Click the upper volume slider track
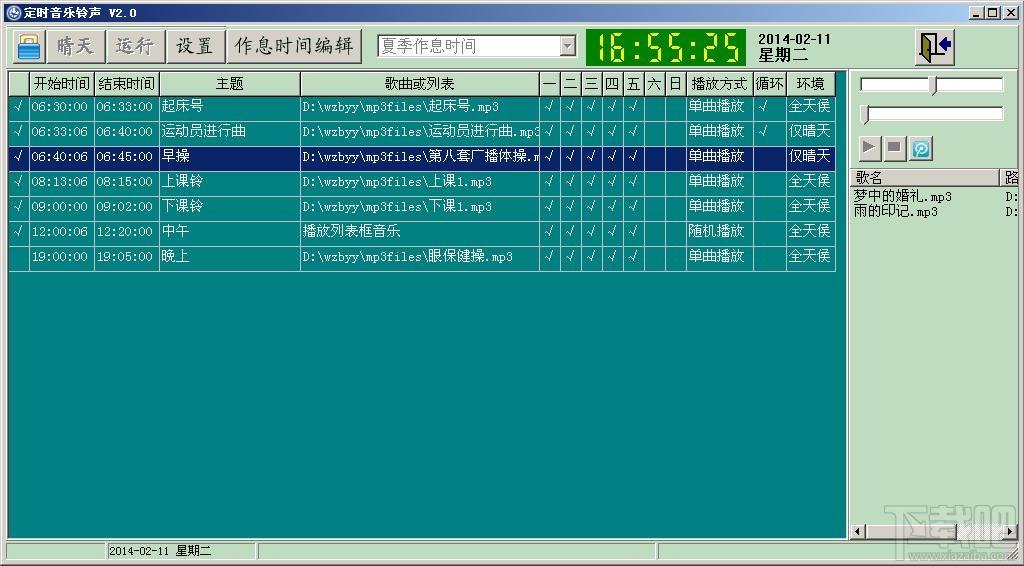Screen dimensions: 1024x566 [x=931, y=85]
